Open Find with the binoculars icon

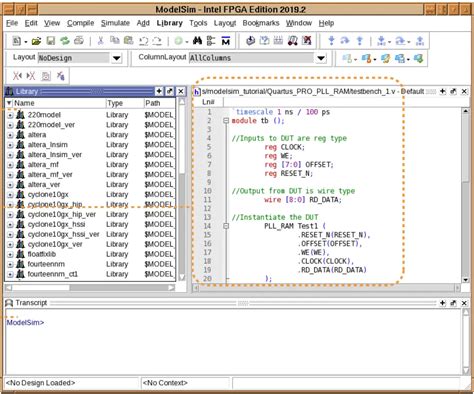pyautogui.click(x=197, y=41)
